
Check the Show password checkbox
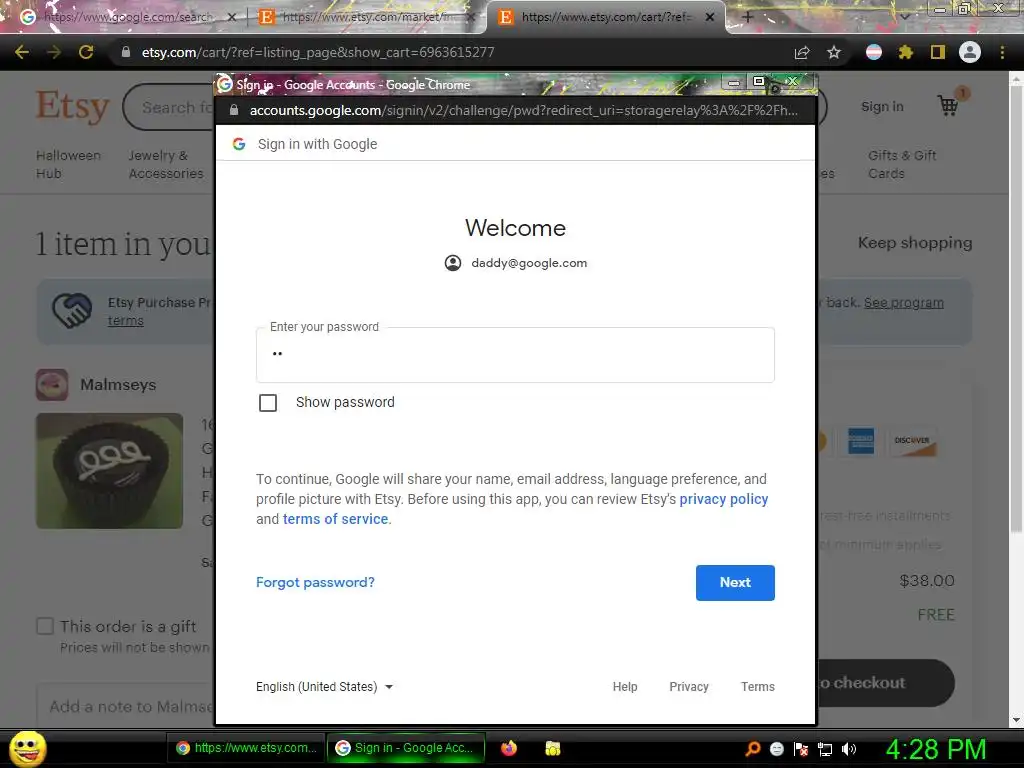pyautogui.click(x=268, y=402)
